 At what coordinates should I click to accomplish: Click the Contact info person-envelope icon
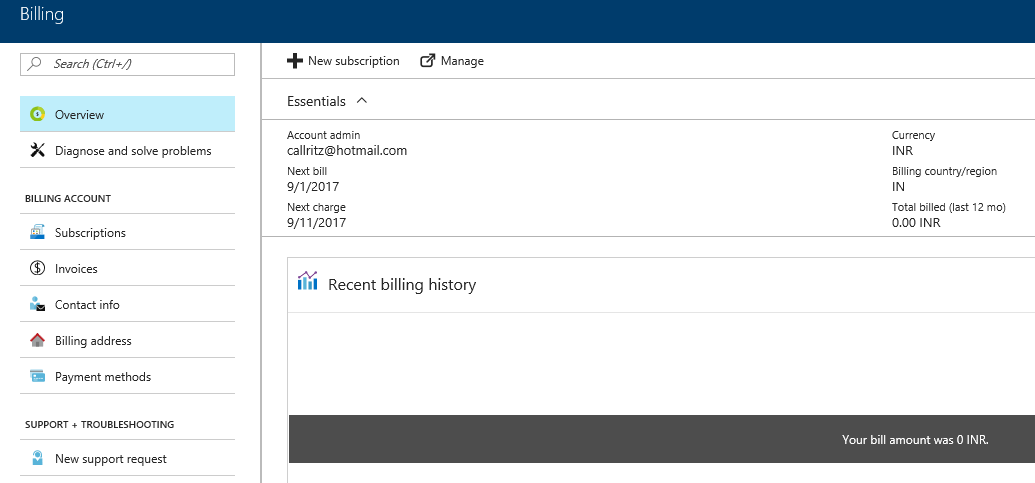click(38, 304)
